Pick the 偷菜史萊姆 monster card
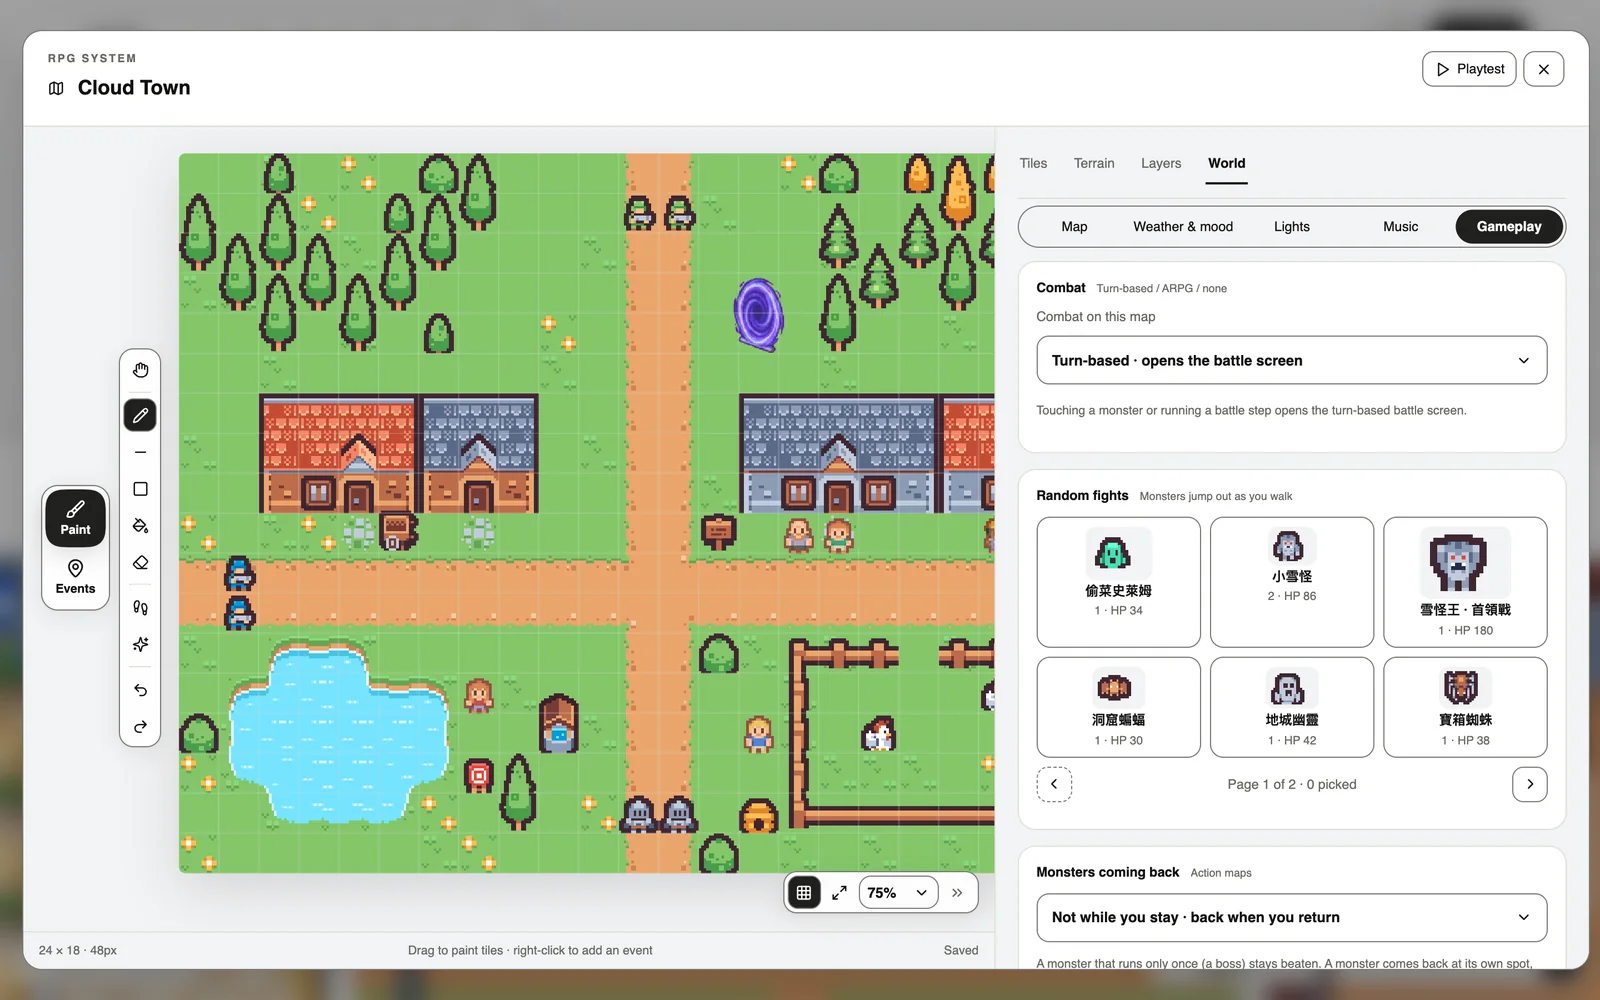 coord(1118,582)
